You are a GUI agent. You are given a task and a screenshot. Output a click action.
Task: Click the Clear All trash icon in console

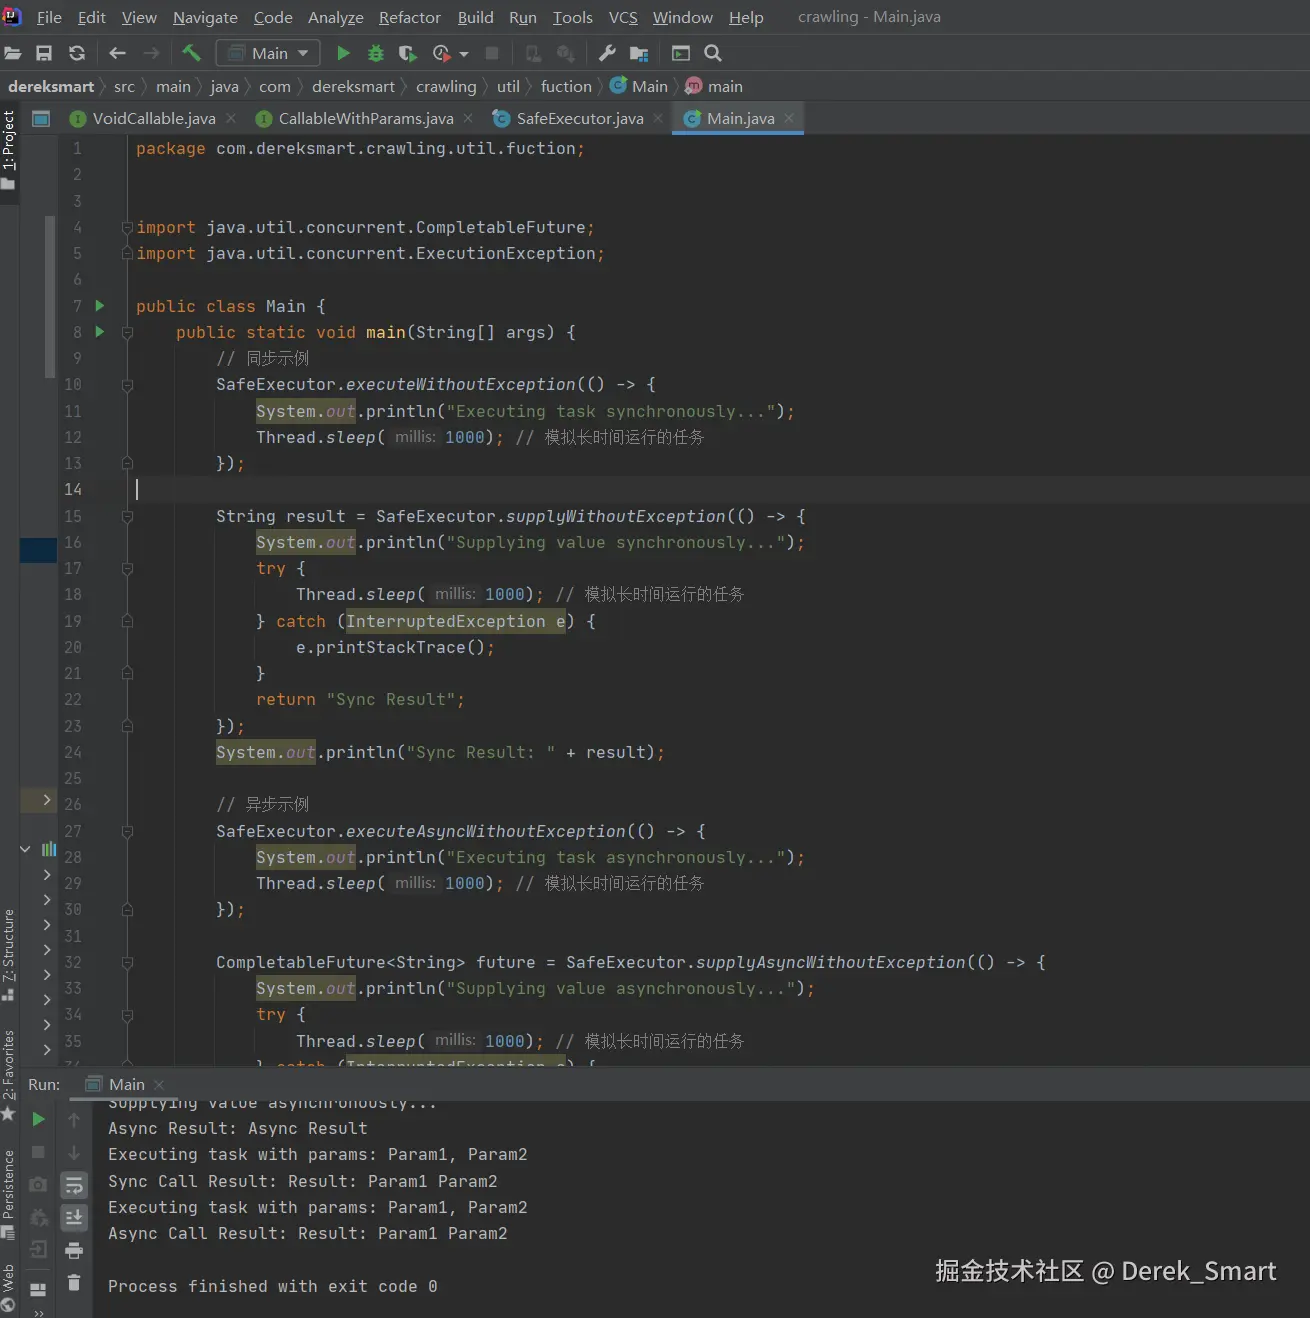(x=74, y=1282)
